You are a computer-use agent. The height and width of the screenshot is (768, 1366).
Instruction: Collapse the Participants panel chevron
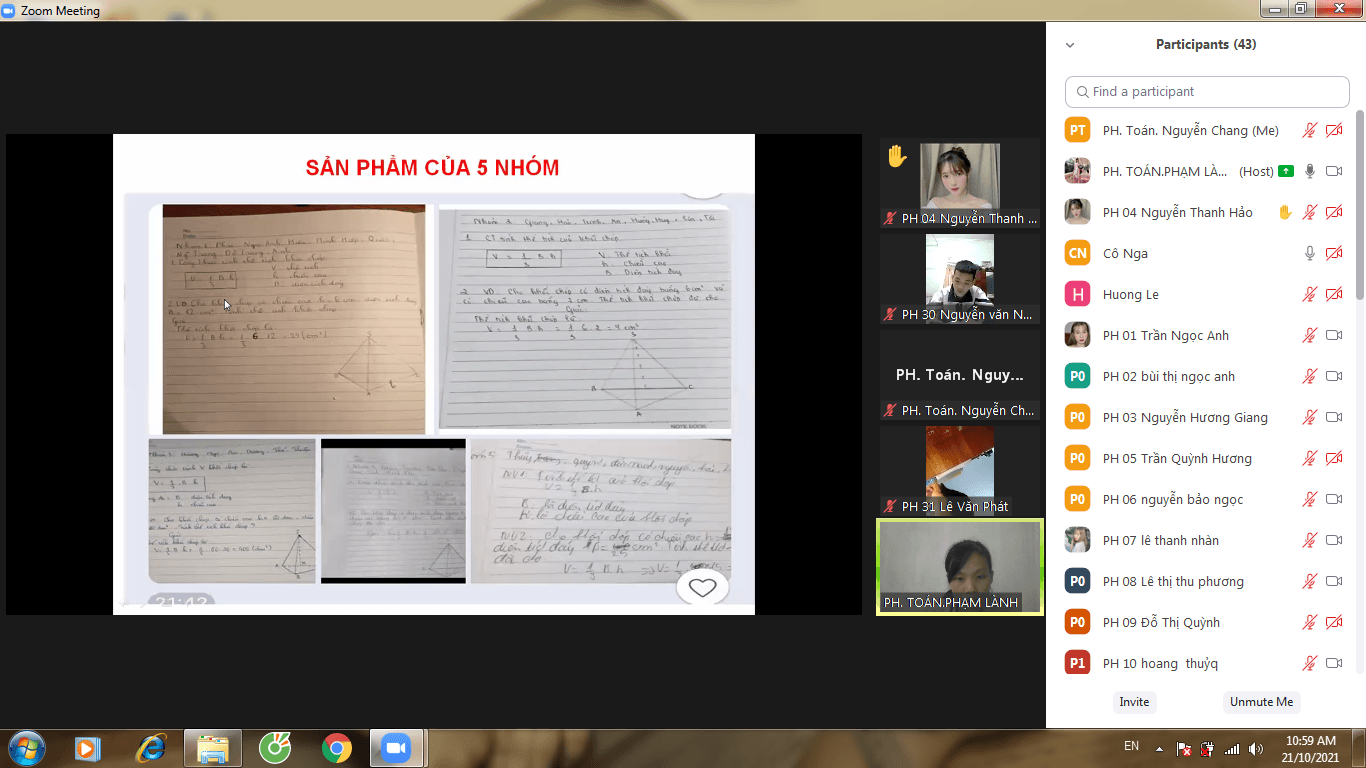[x=1070, y=45]
